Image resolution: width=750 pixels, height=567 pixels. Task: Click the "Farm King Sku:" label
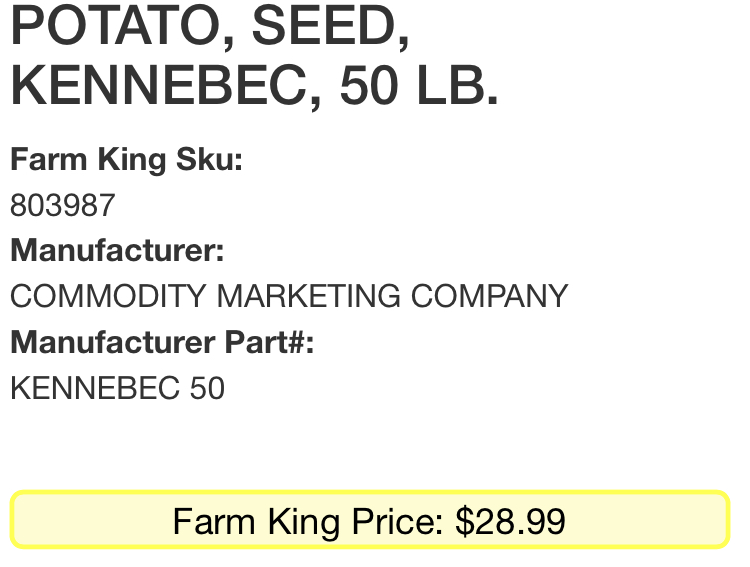[x=126, y=160]
